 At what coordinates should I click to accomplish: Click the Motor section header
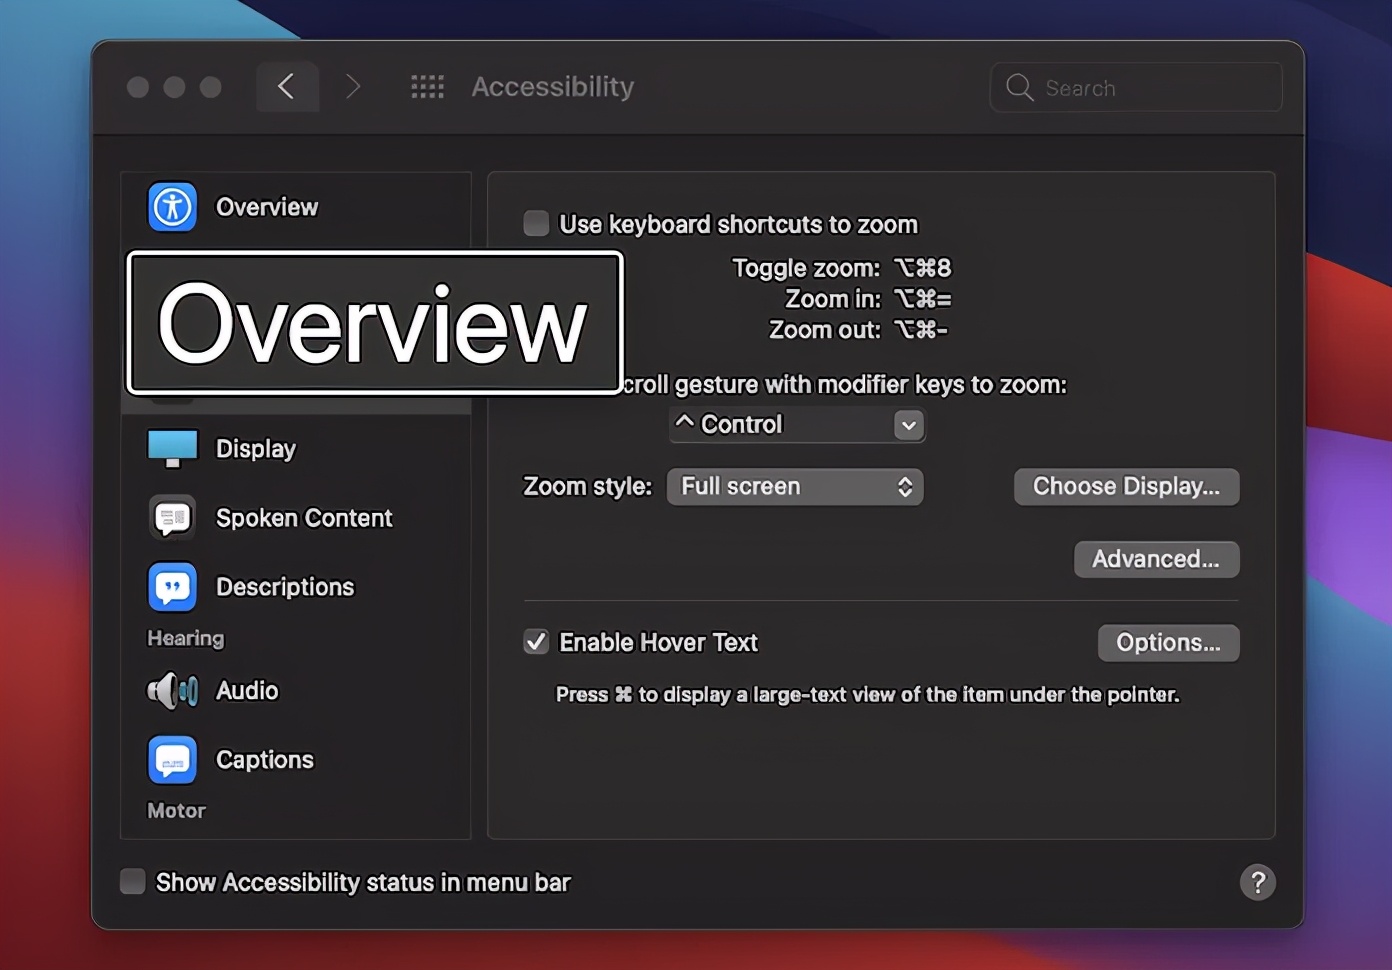176,811
